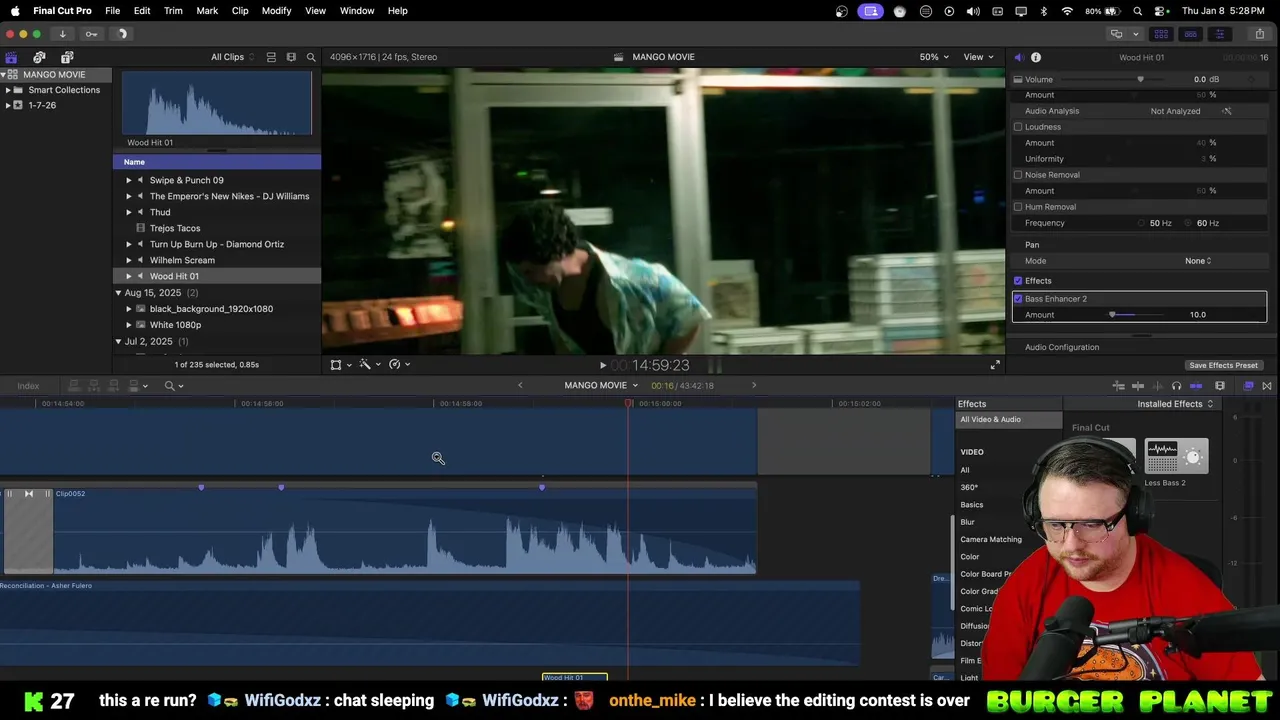Screen dimensions: 1280x720
Task: Toggle solo headphones icon in timeline
Action: pyautogui.click(x=1176, y=386)
